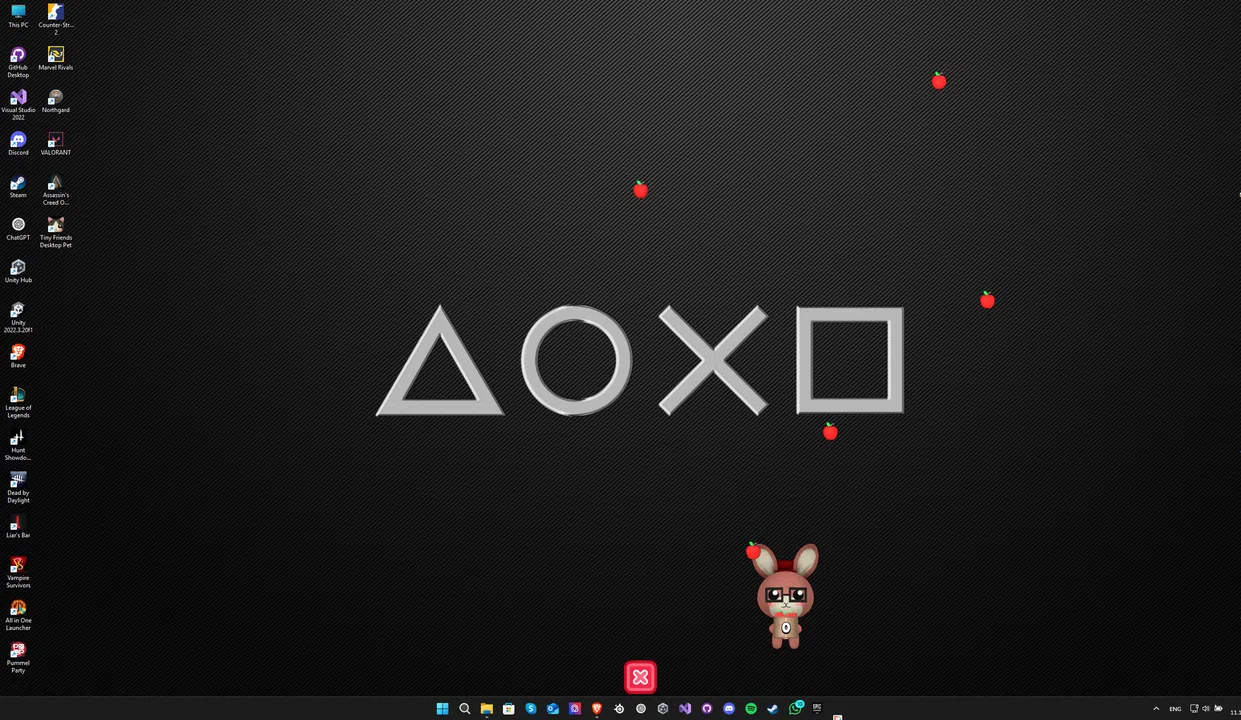
Task: Open Spotify from the taskbar
Action: [x=751, y=709]
